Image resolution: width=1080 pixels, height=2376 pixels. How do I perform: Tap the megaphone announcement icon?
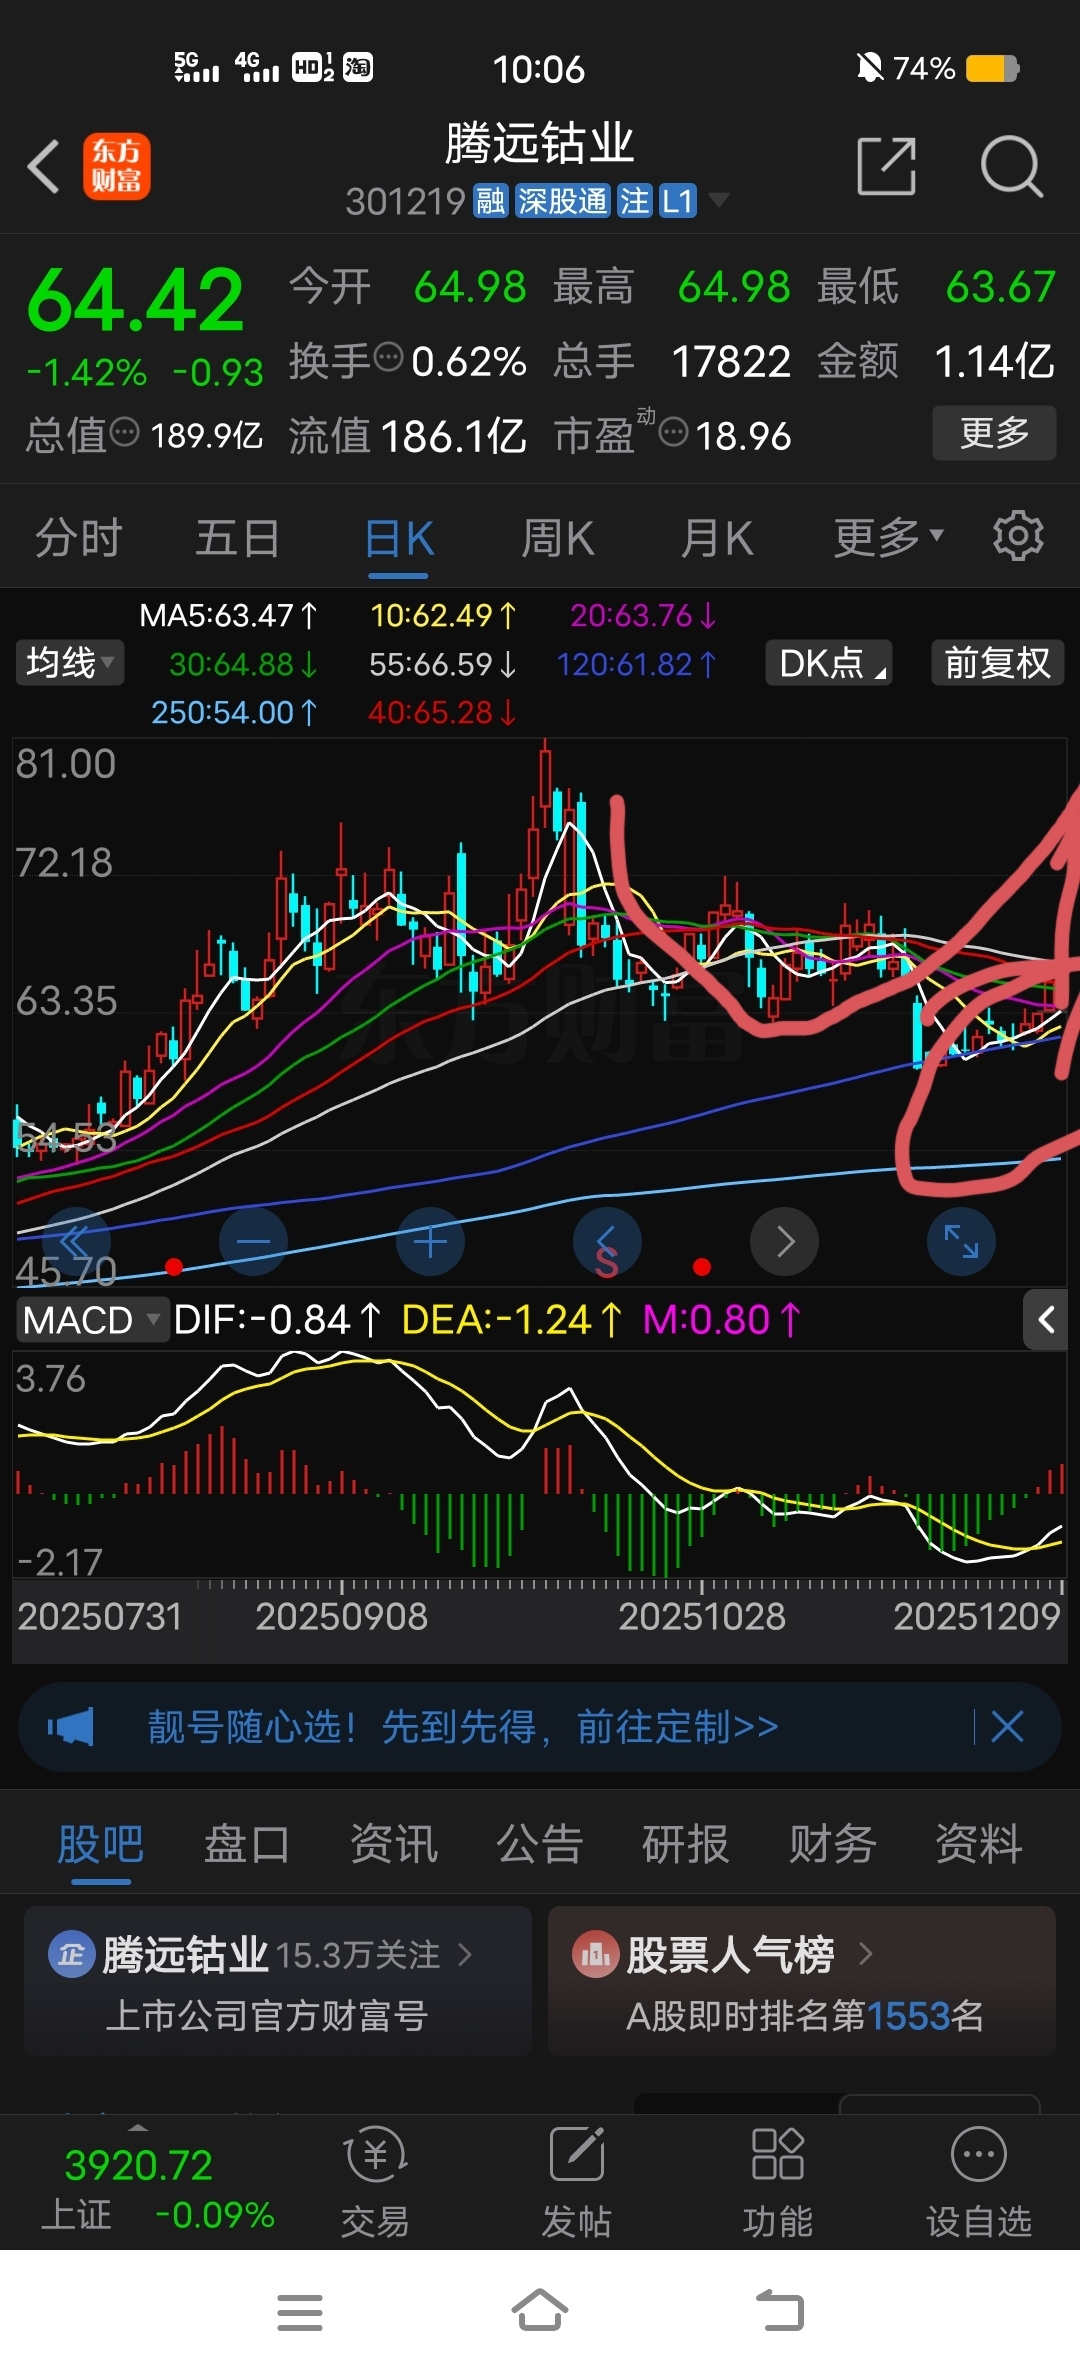tap(71, 1727)
